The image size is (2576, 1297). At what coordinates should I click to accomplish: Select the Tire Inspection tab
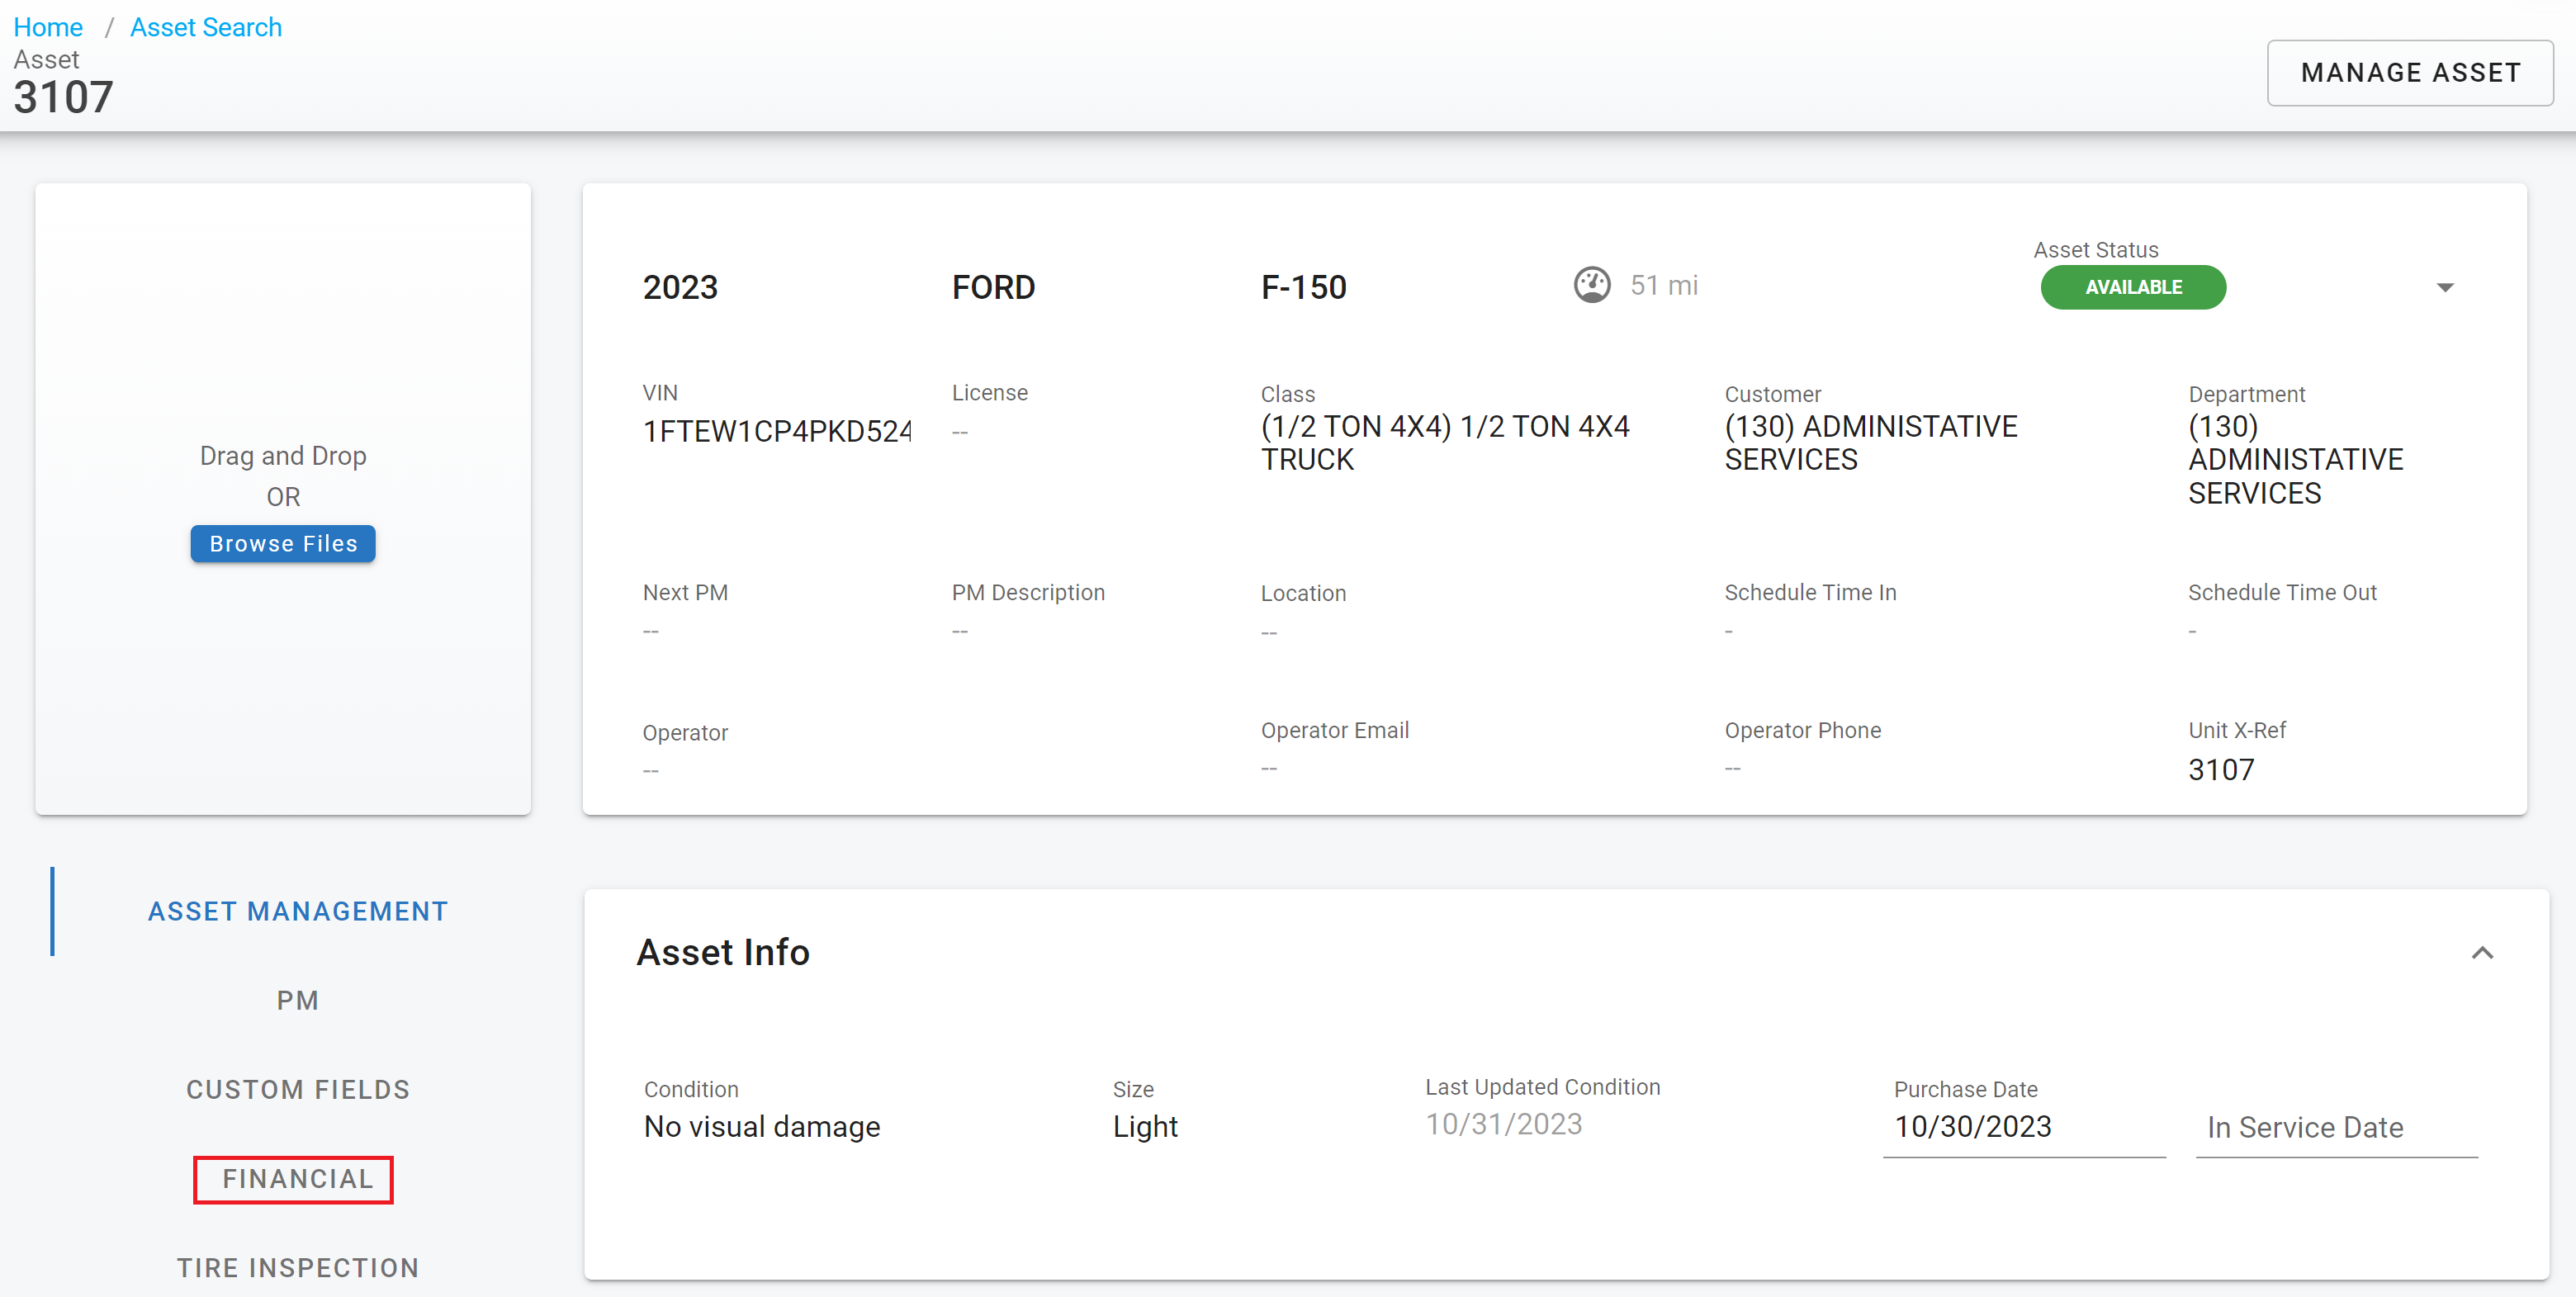click(298, 1268)
